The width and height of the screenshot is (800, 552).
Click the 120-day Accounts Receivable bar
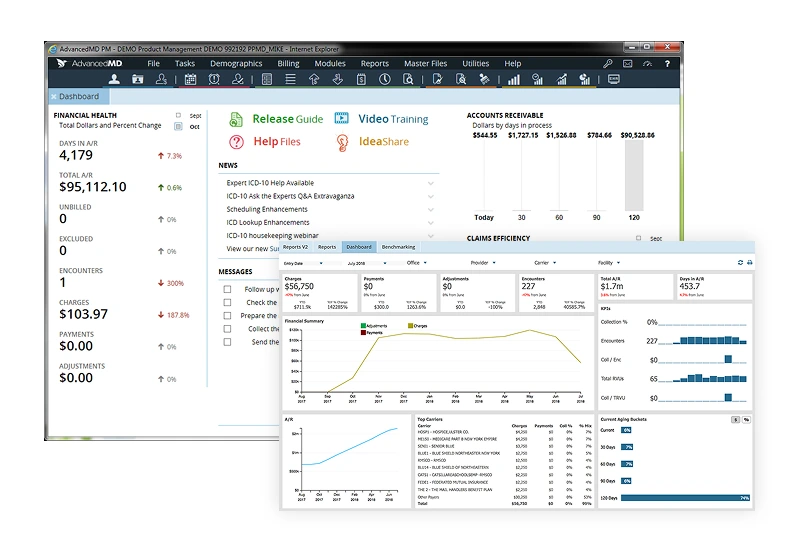[634, 175]
